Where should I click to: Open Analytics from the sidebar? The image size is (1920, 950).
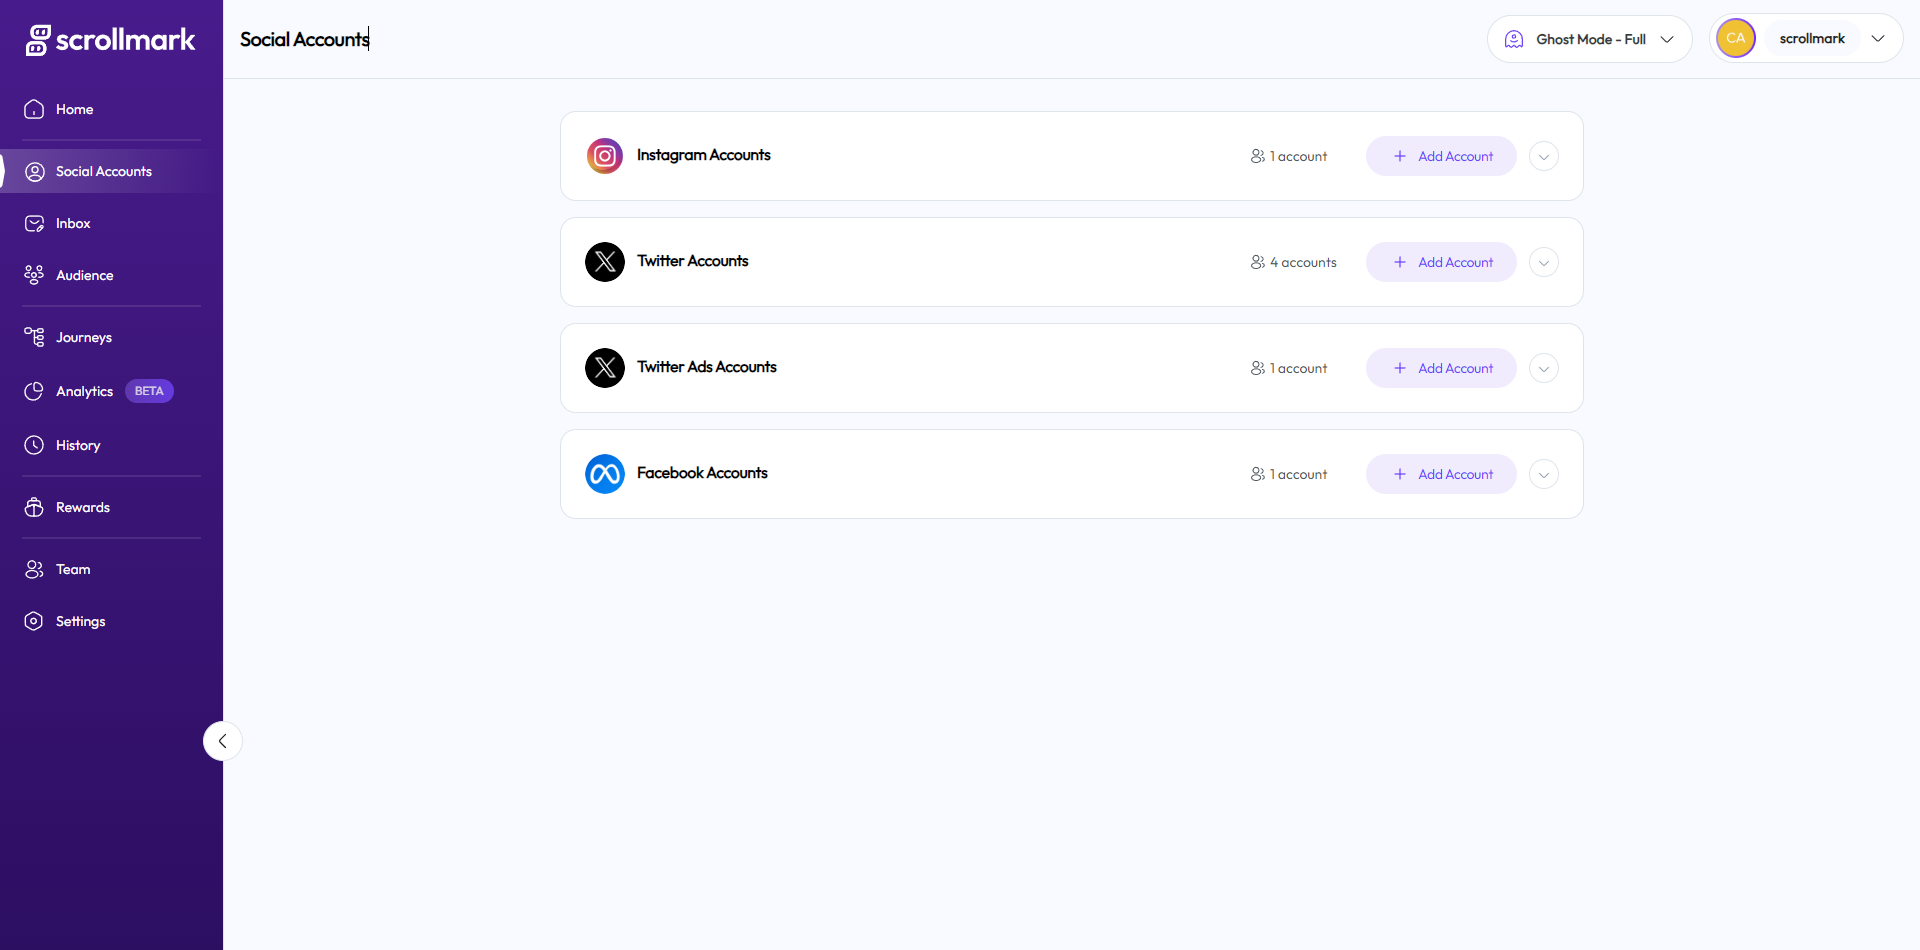pos(84,391)
